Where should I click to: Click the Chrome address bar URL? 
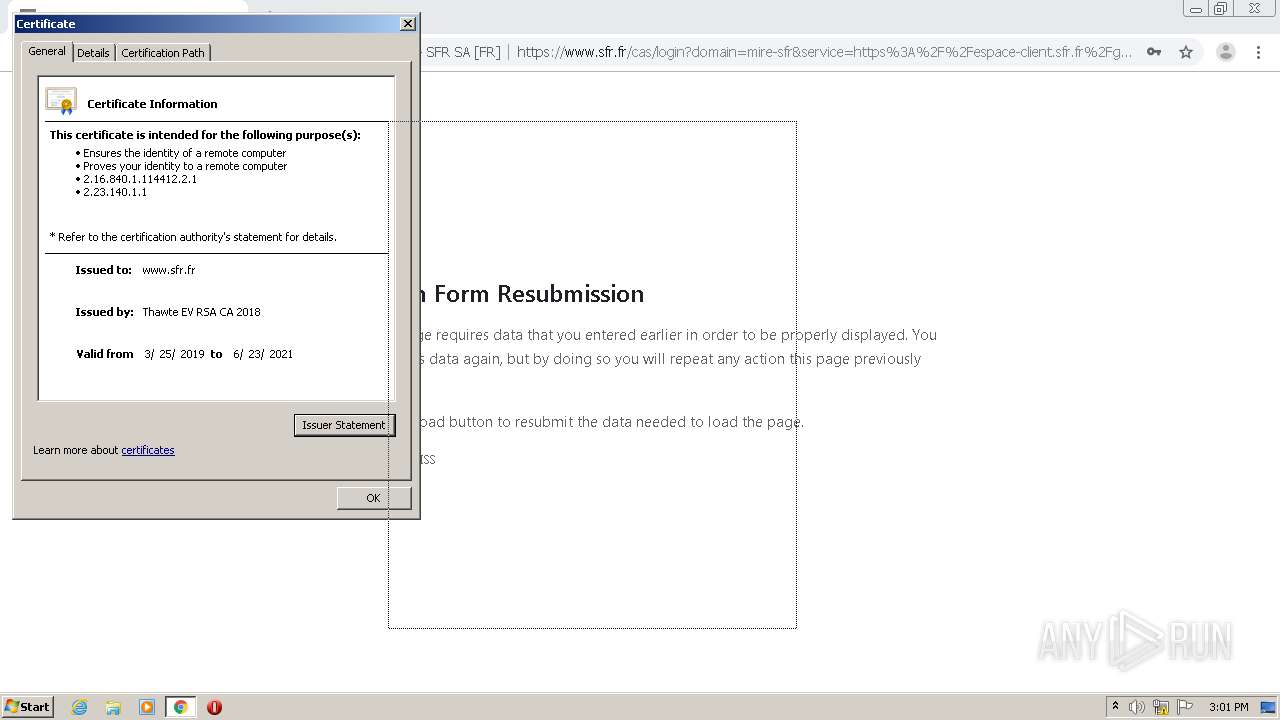point(824,52)
